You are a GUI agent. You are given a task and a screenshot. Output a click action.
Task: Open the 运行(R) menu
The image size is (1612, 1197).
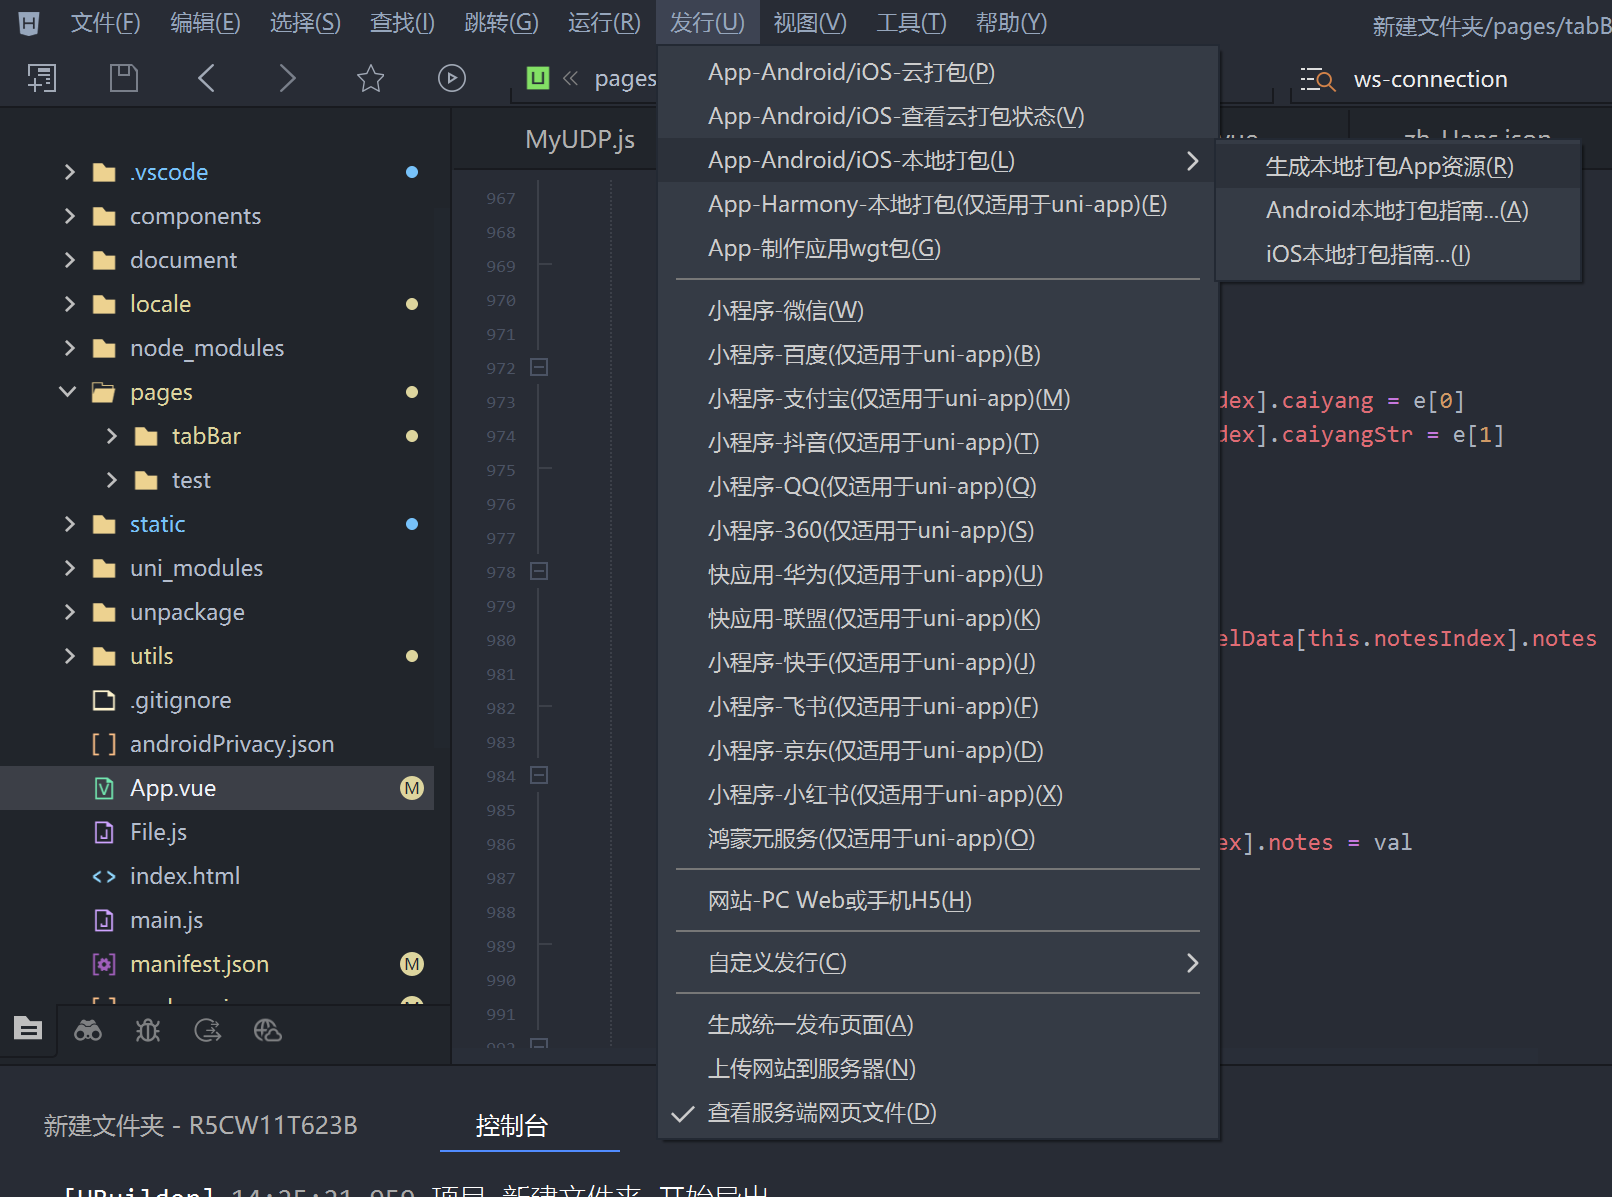[x=604, y=23]
